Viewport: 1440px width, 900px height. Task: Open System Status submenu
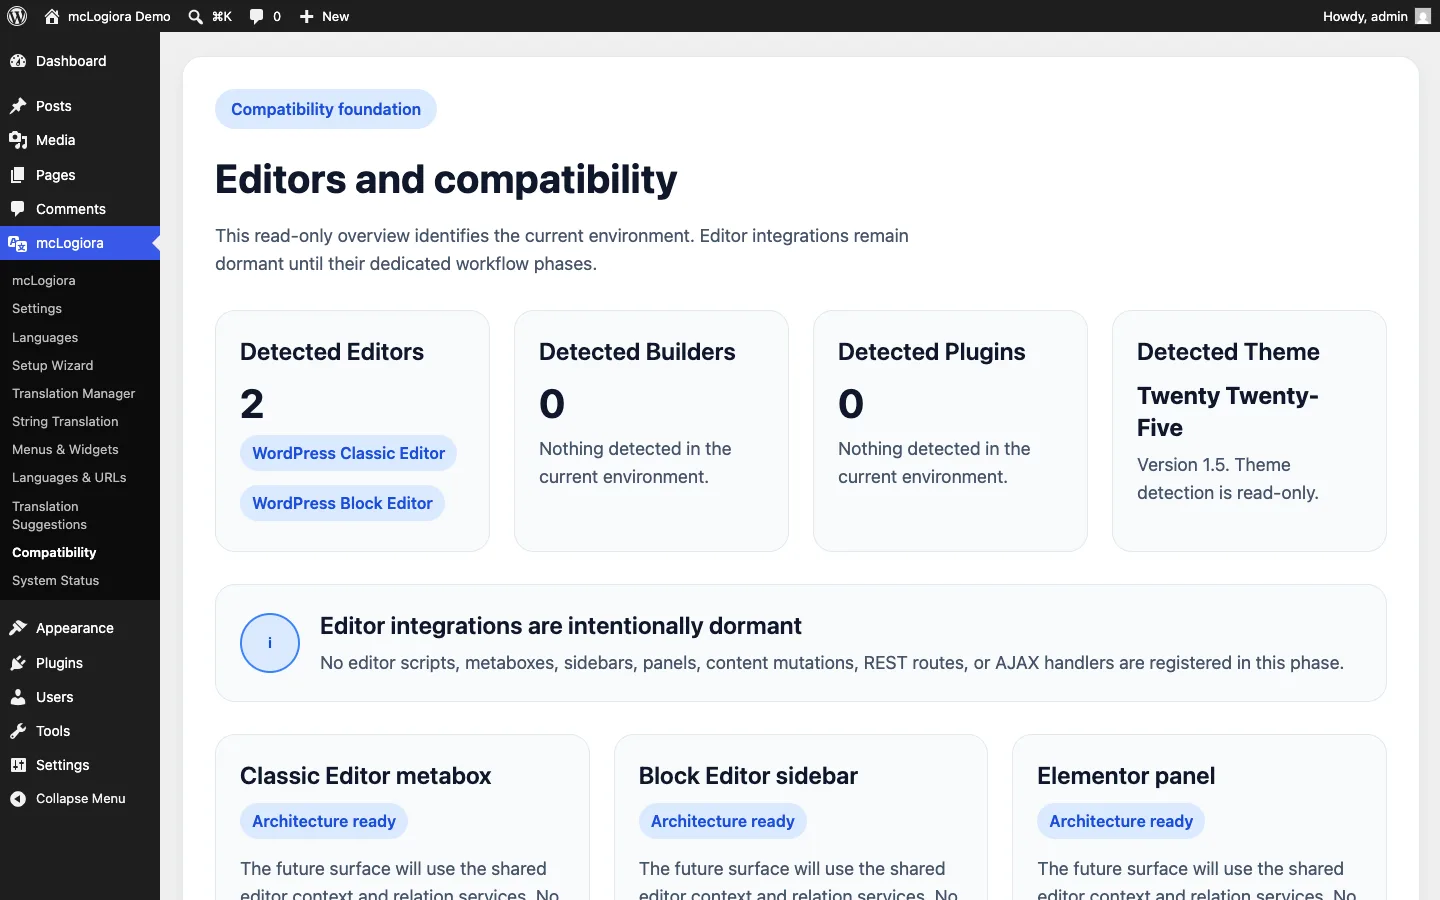coord(56,581)
